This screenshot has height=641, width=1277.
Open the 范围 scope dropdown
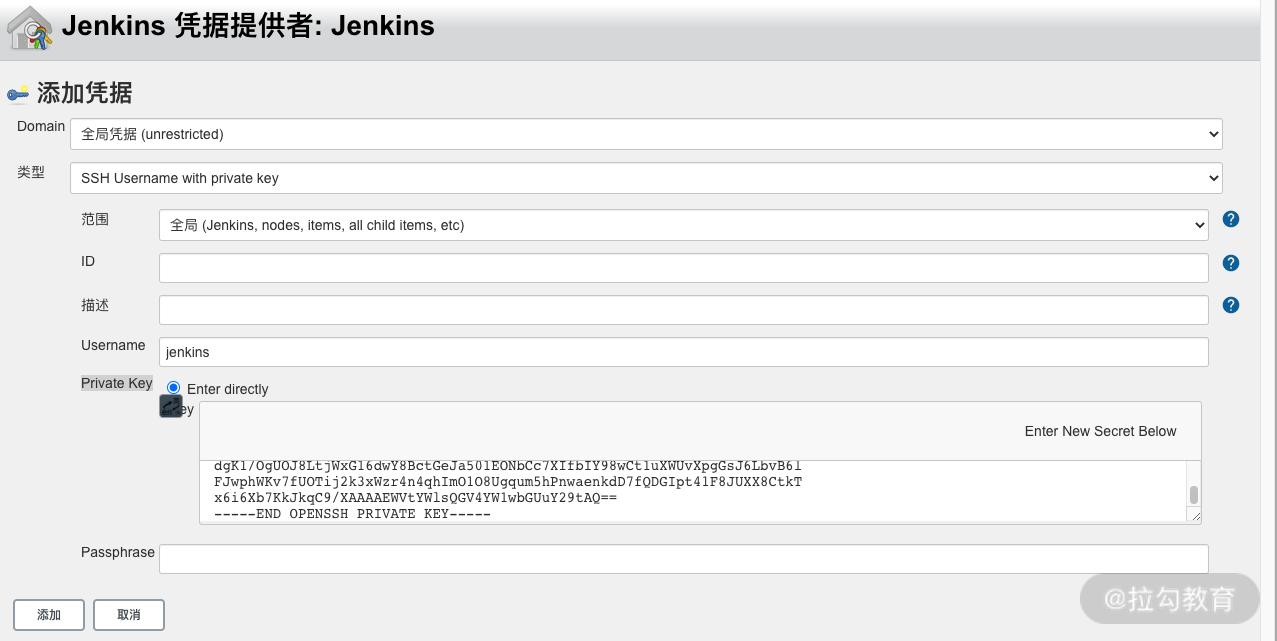pos(684,225)
